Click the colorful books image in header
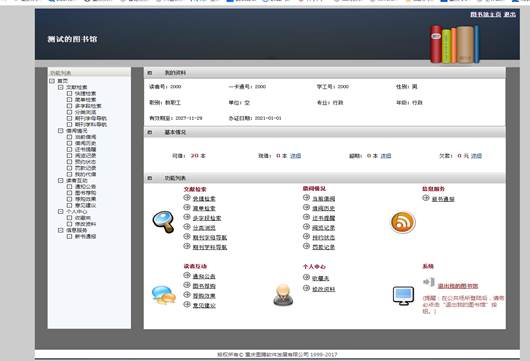This screenshot has width=530, height=361. (455, 44)
